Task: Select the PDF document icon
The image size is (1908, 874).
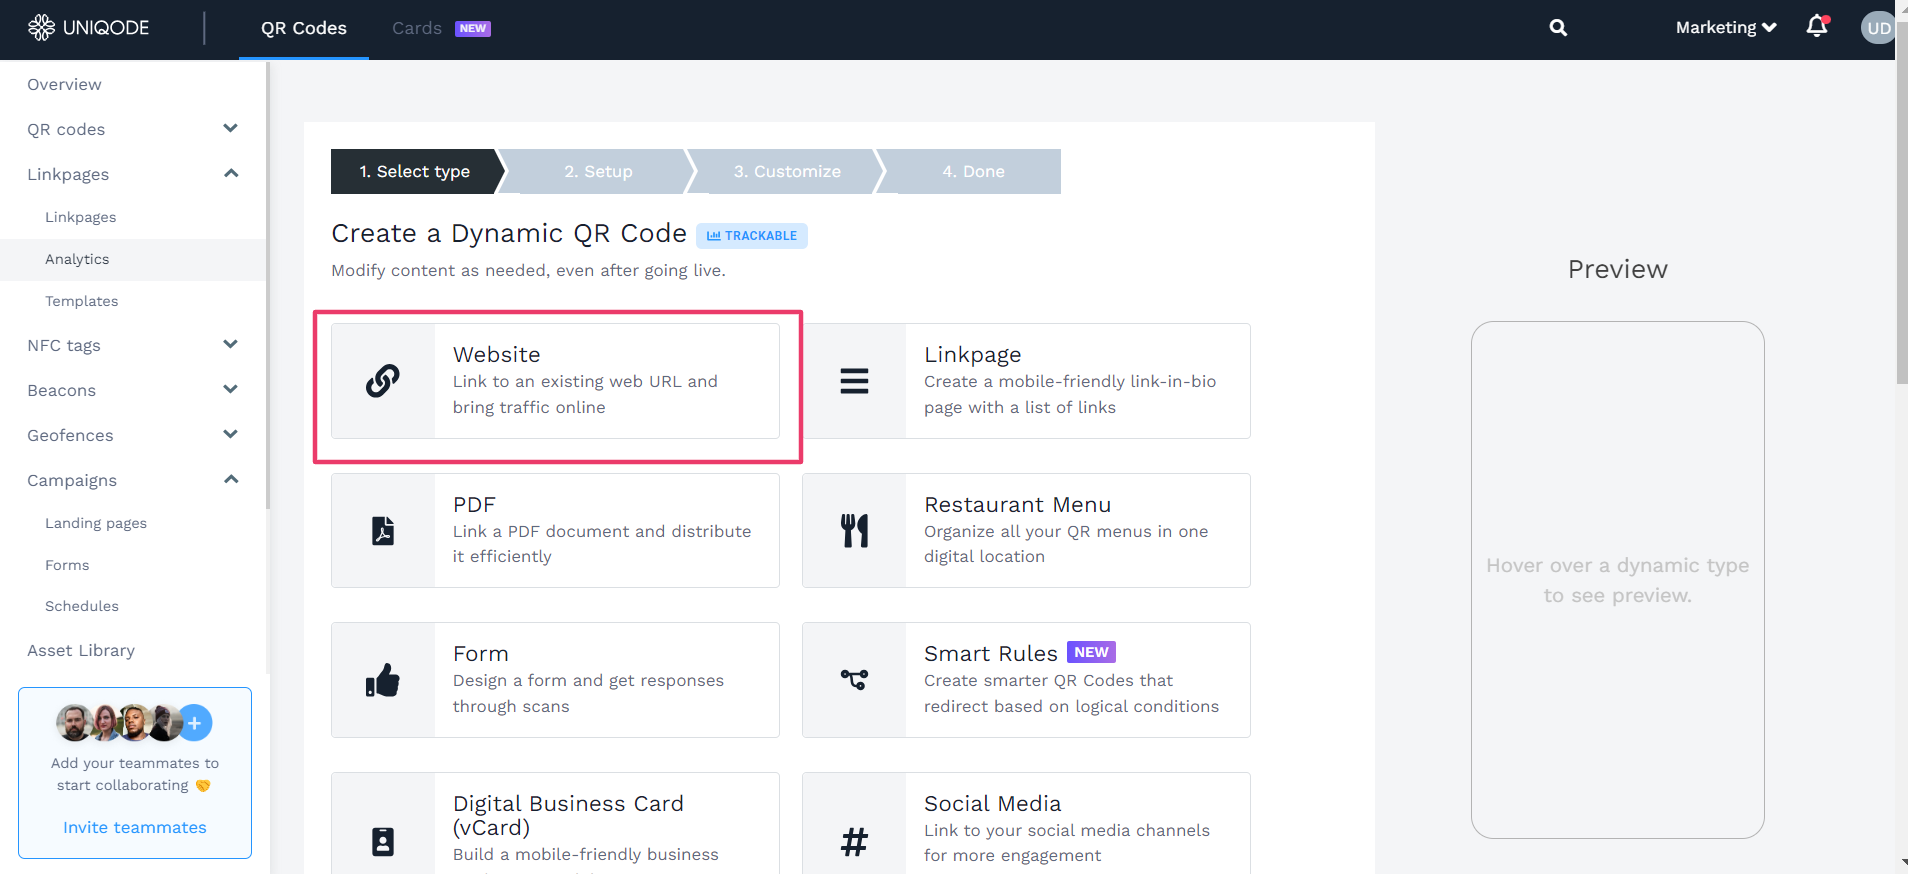Action: coord(383,530)
